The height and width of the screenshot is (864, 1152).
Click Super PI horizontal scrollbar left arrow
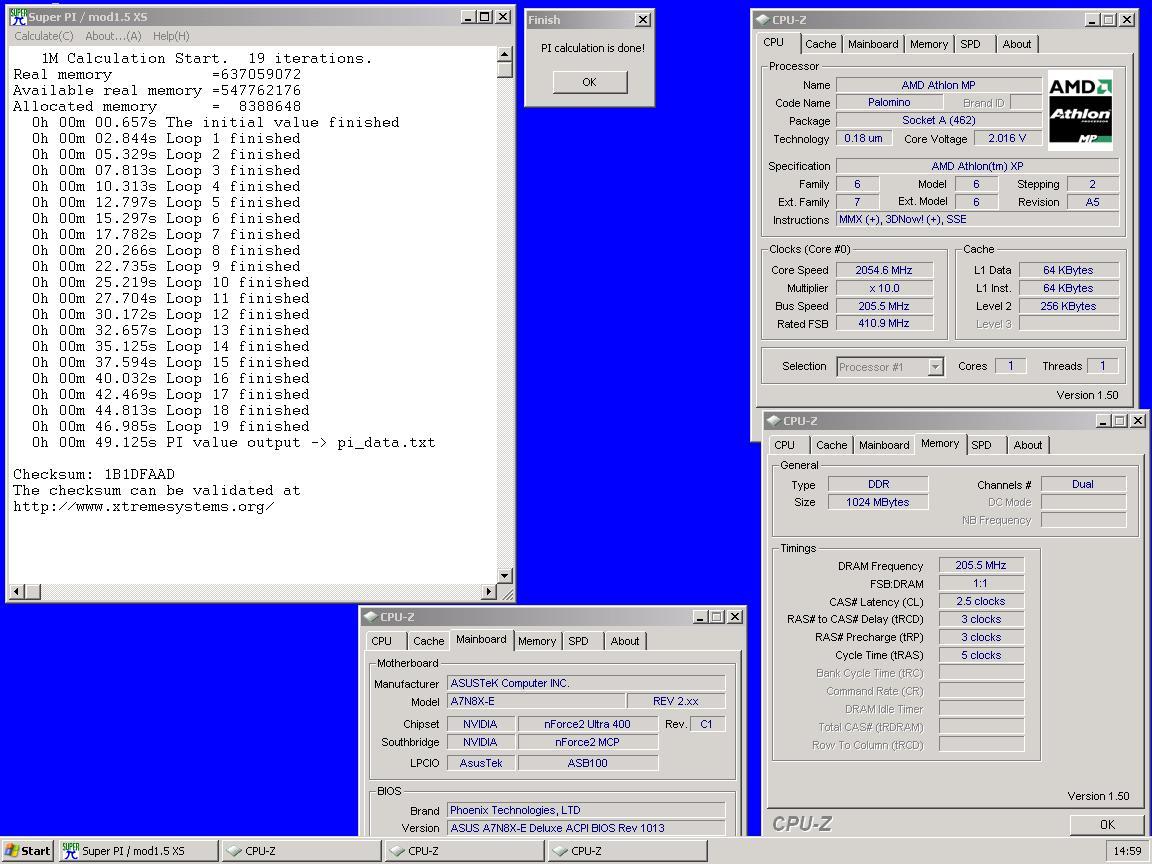[17, 591]
